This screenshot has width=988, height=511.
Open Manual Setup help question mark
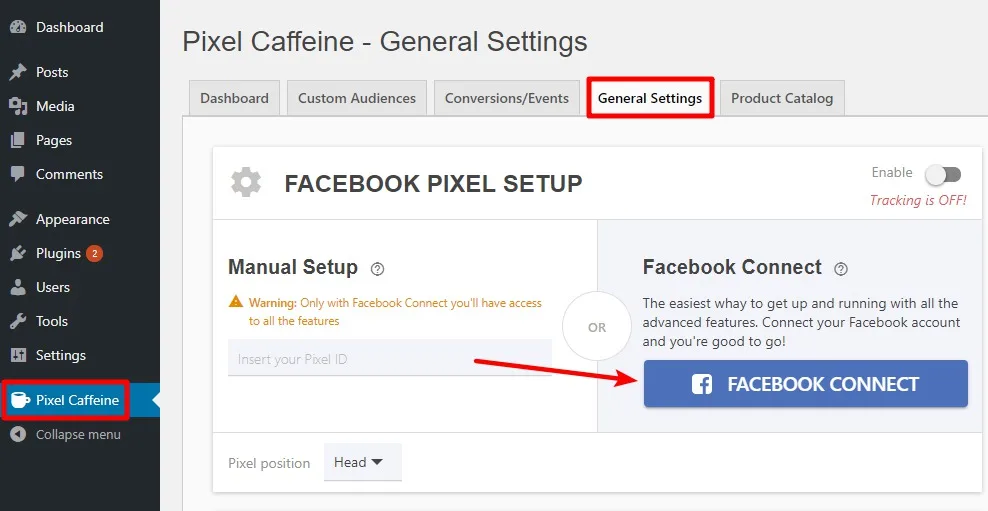click(x=377, y=269)
